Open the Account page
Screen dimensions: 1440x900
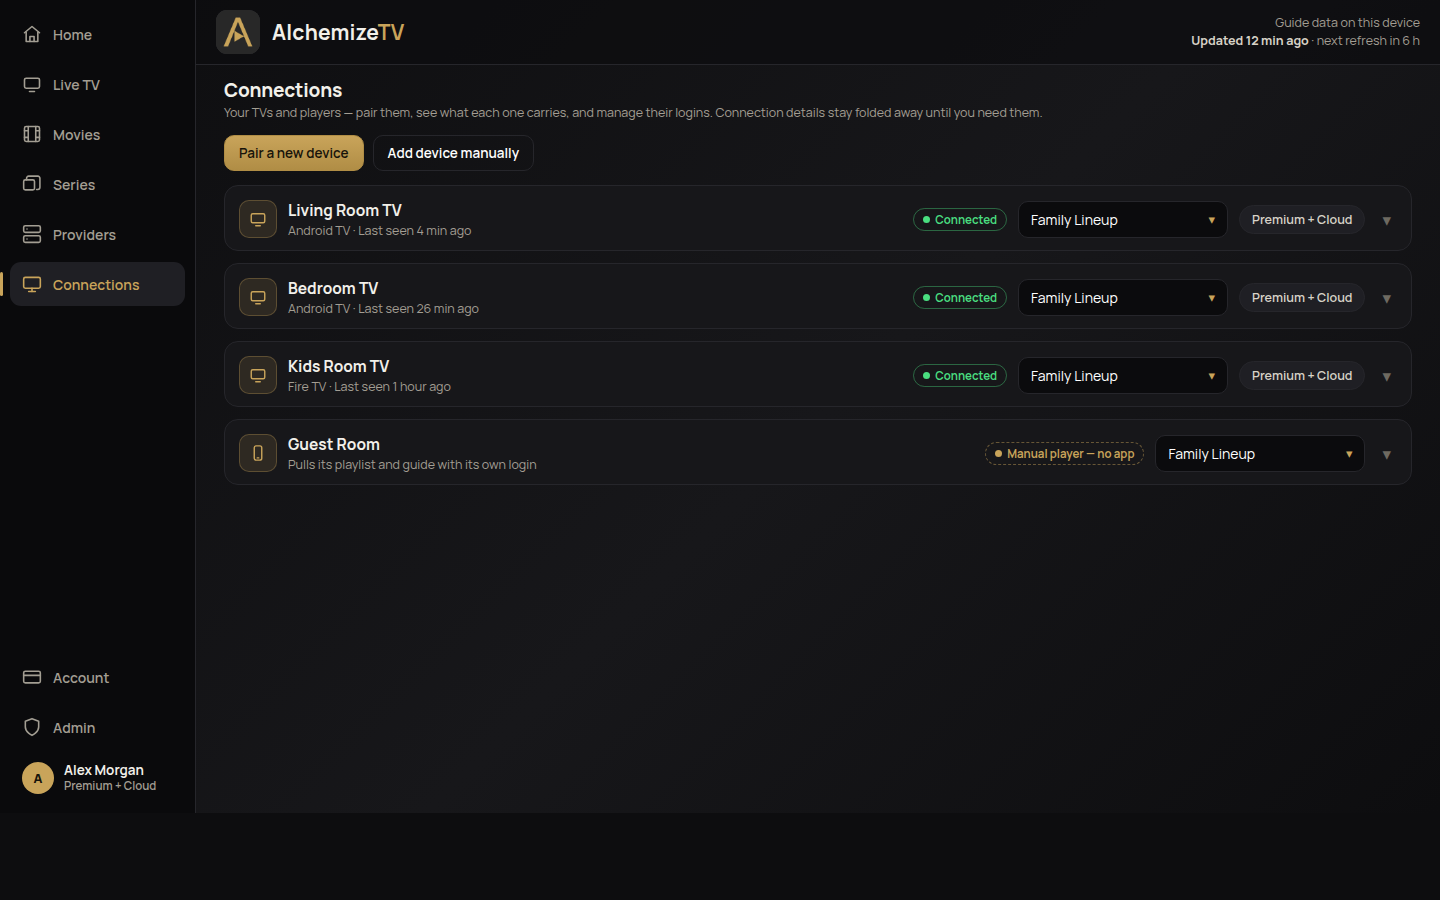(x=97, y=677)
